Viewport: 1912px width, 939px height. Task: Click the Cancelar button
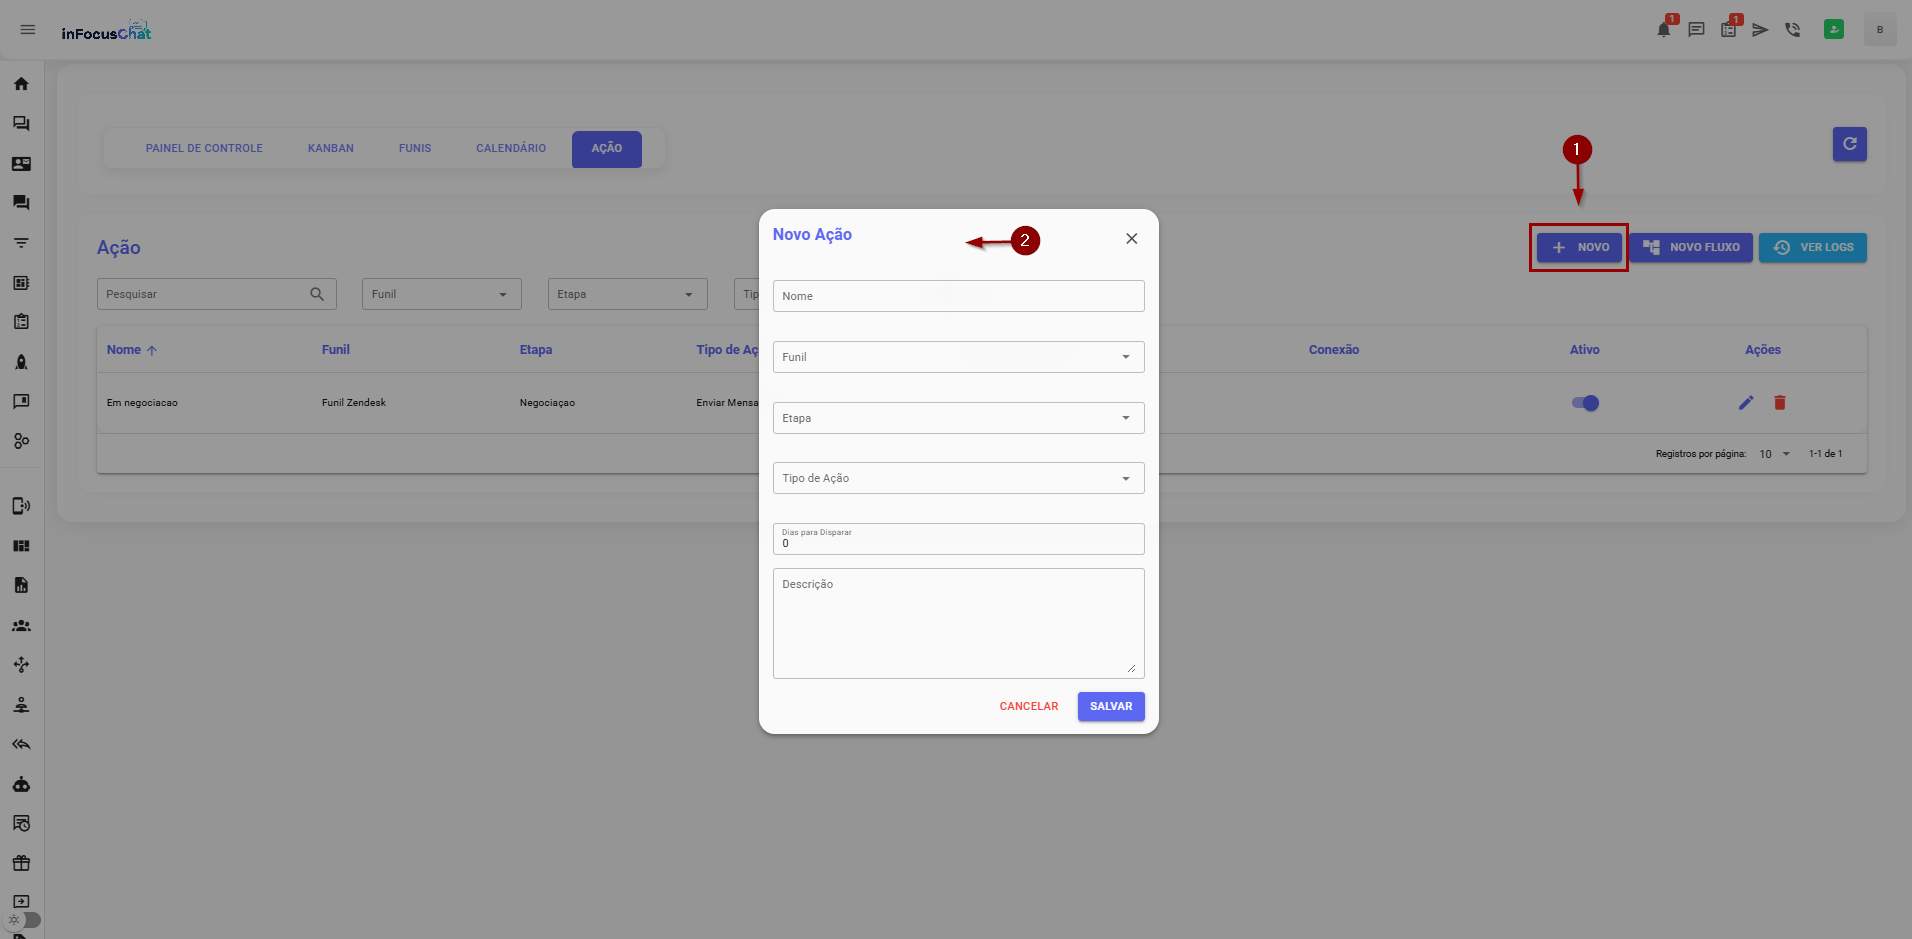(1028, 706)
